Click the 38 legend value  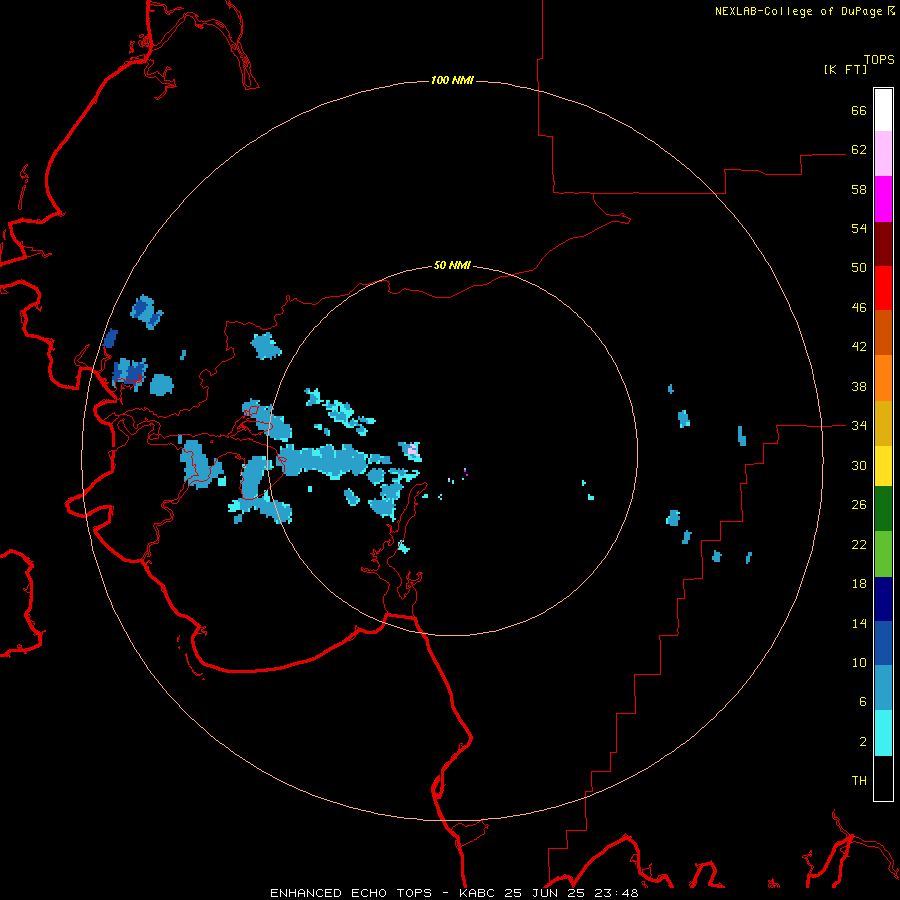(859, 386)
